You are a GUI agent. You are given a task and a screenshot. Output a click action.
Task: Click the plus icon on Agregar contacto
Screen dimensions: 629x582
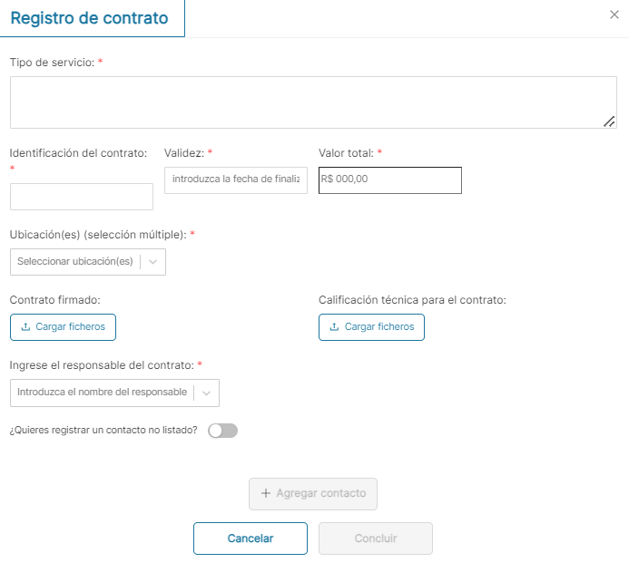click(x=266, y=494)
